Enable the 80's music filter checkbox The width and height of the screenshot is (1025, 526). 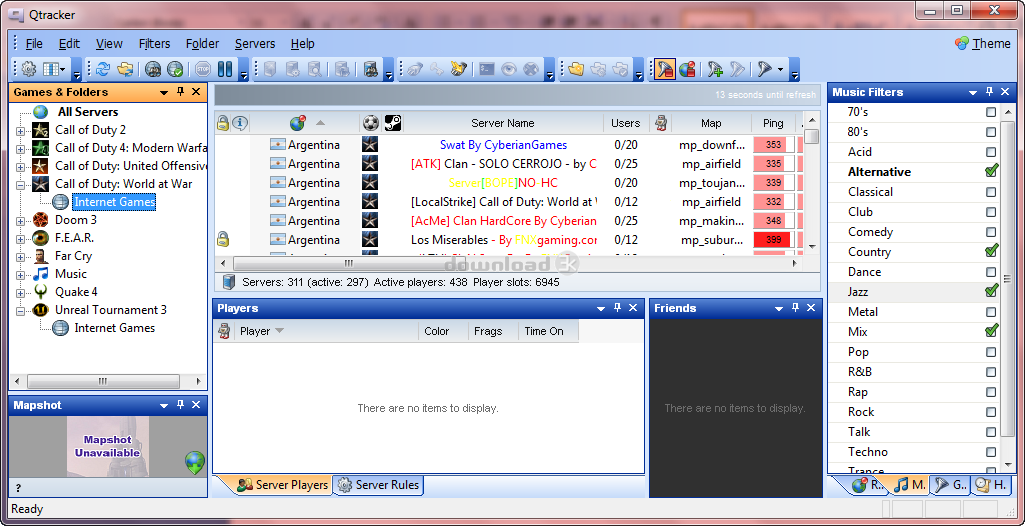[991, 132]
